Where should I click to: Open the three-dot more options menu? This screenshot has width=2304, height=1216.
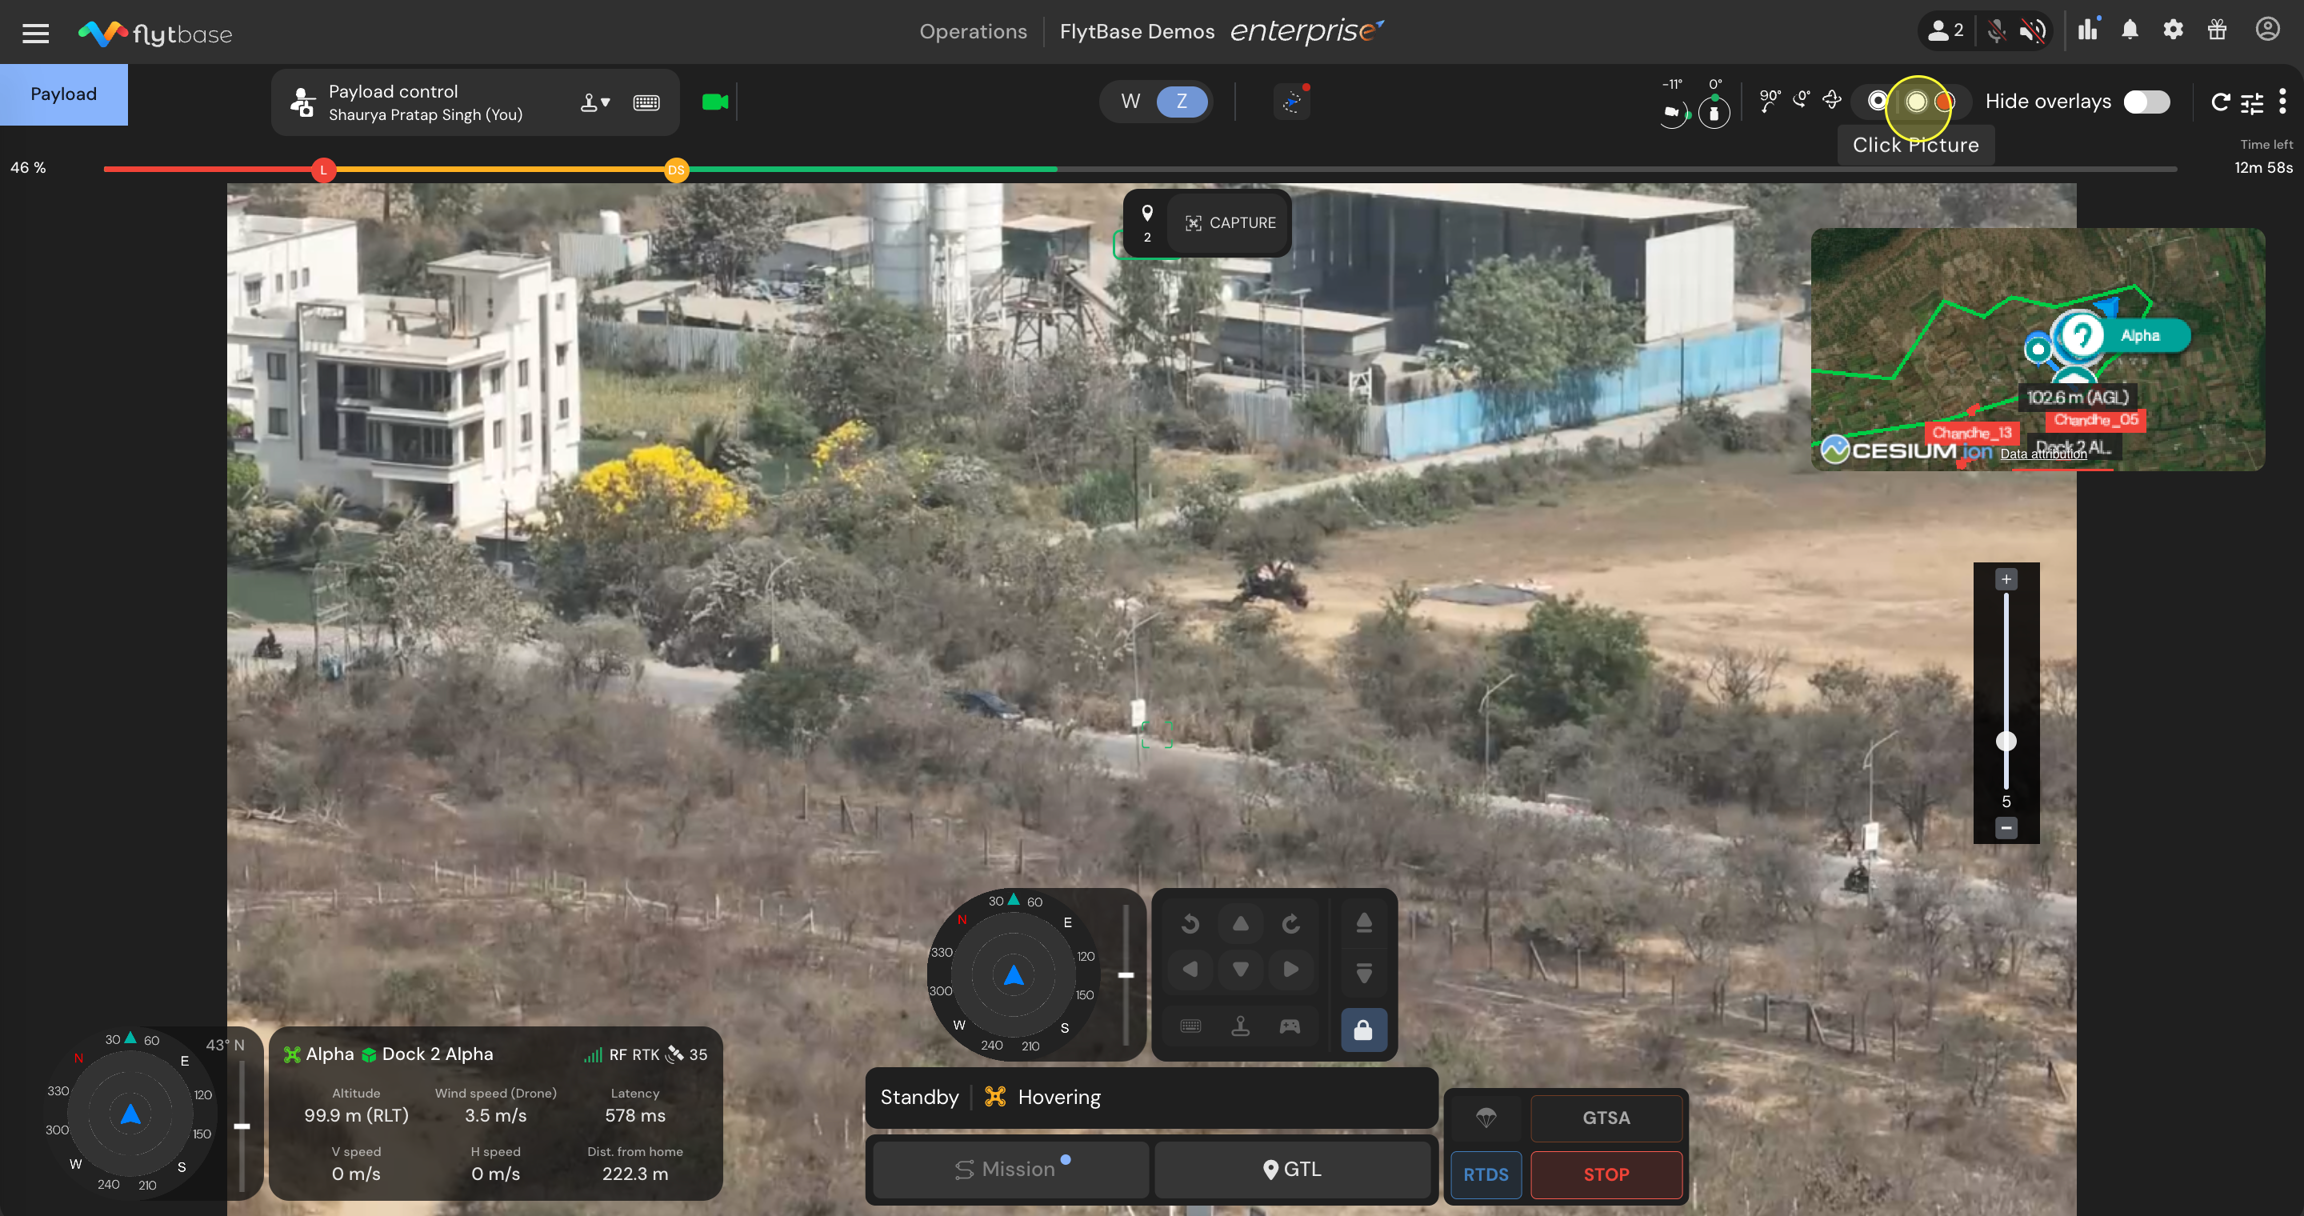(x=2283, y=102)
